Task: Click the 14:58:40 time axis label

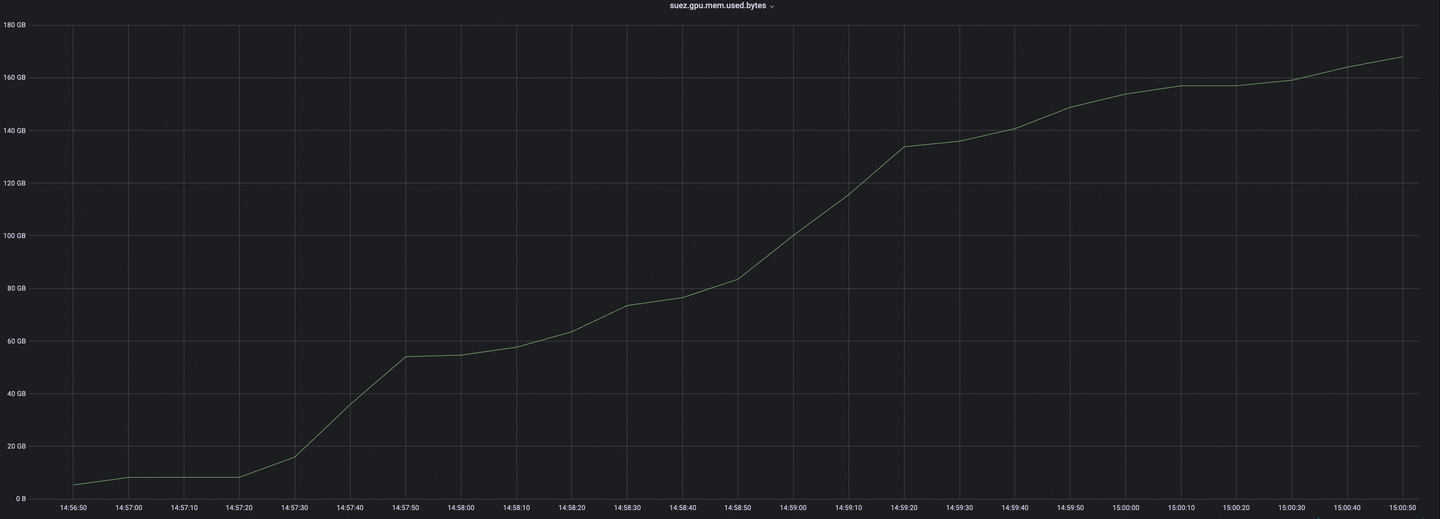Action: point(682,508)
